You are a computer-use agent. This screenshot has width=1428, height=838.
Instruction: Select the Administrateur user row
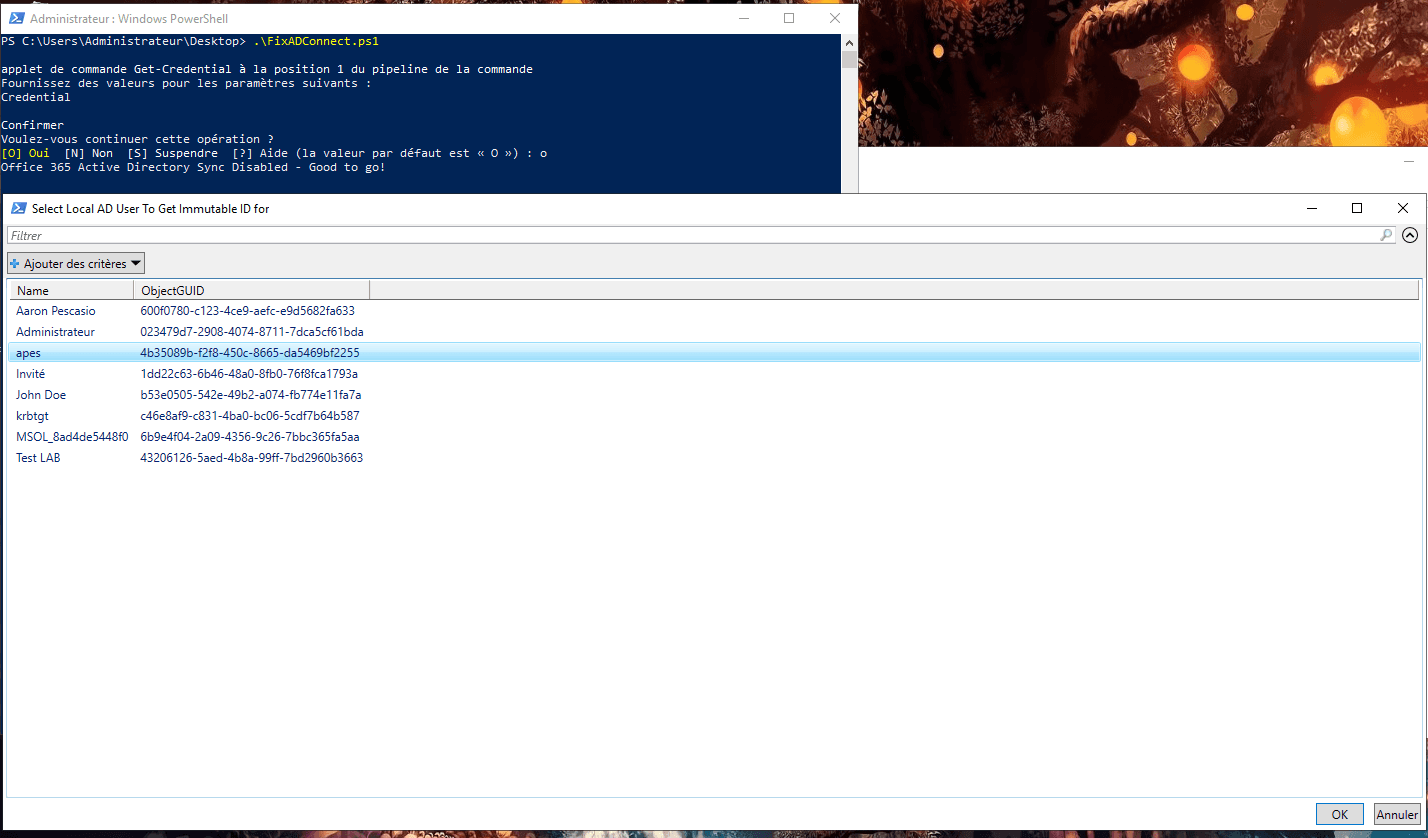point(56,332)
